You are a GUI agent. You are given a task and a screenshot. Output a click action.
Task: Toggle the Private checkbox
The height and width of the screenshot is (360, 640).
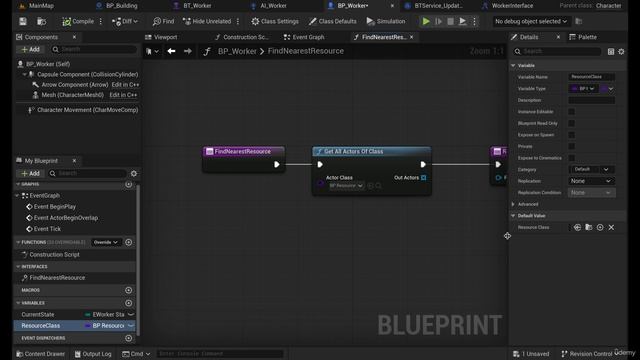tap(571, 146)
